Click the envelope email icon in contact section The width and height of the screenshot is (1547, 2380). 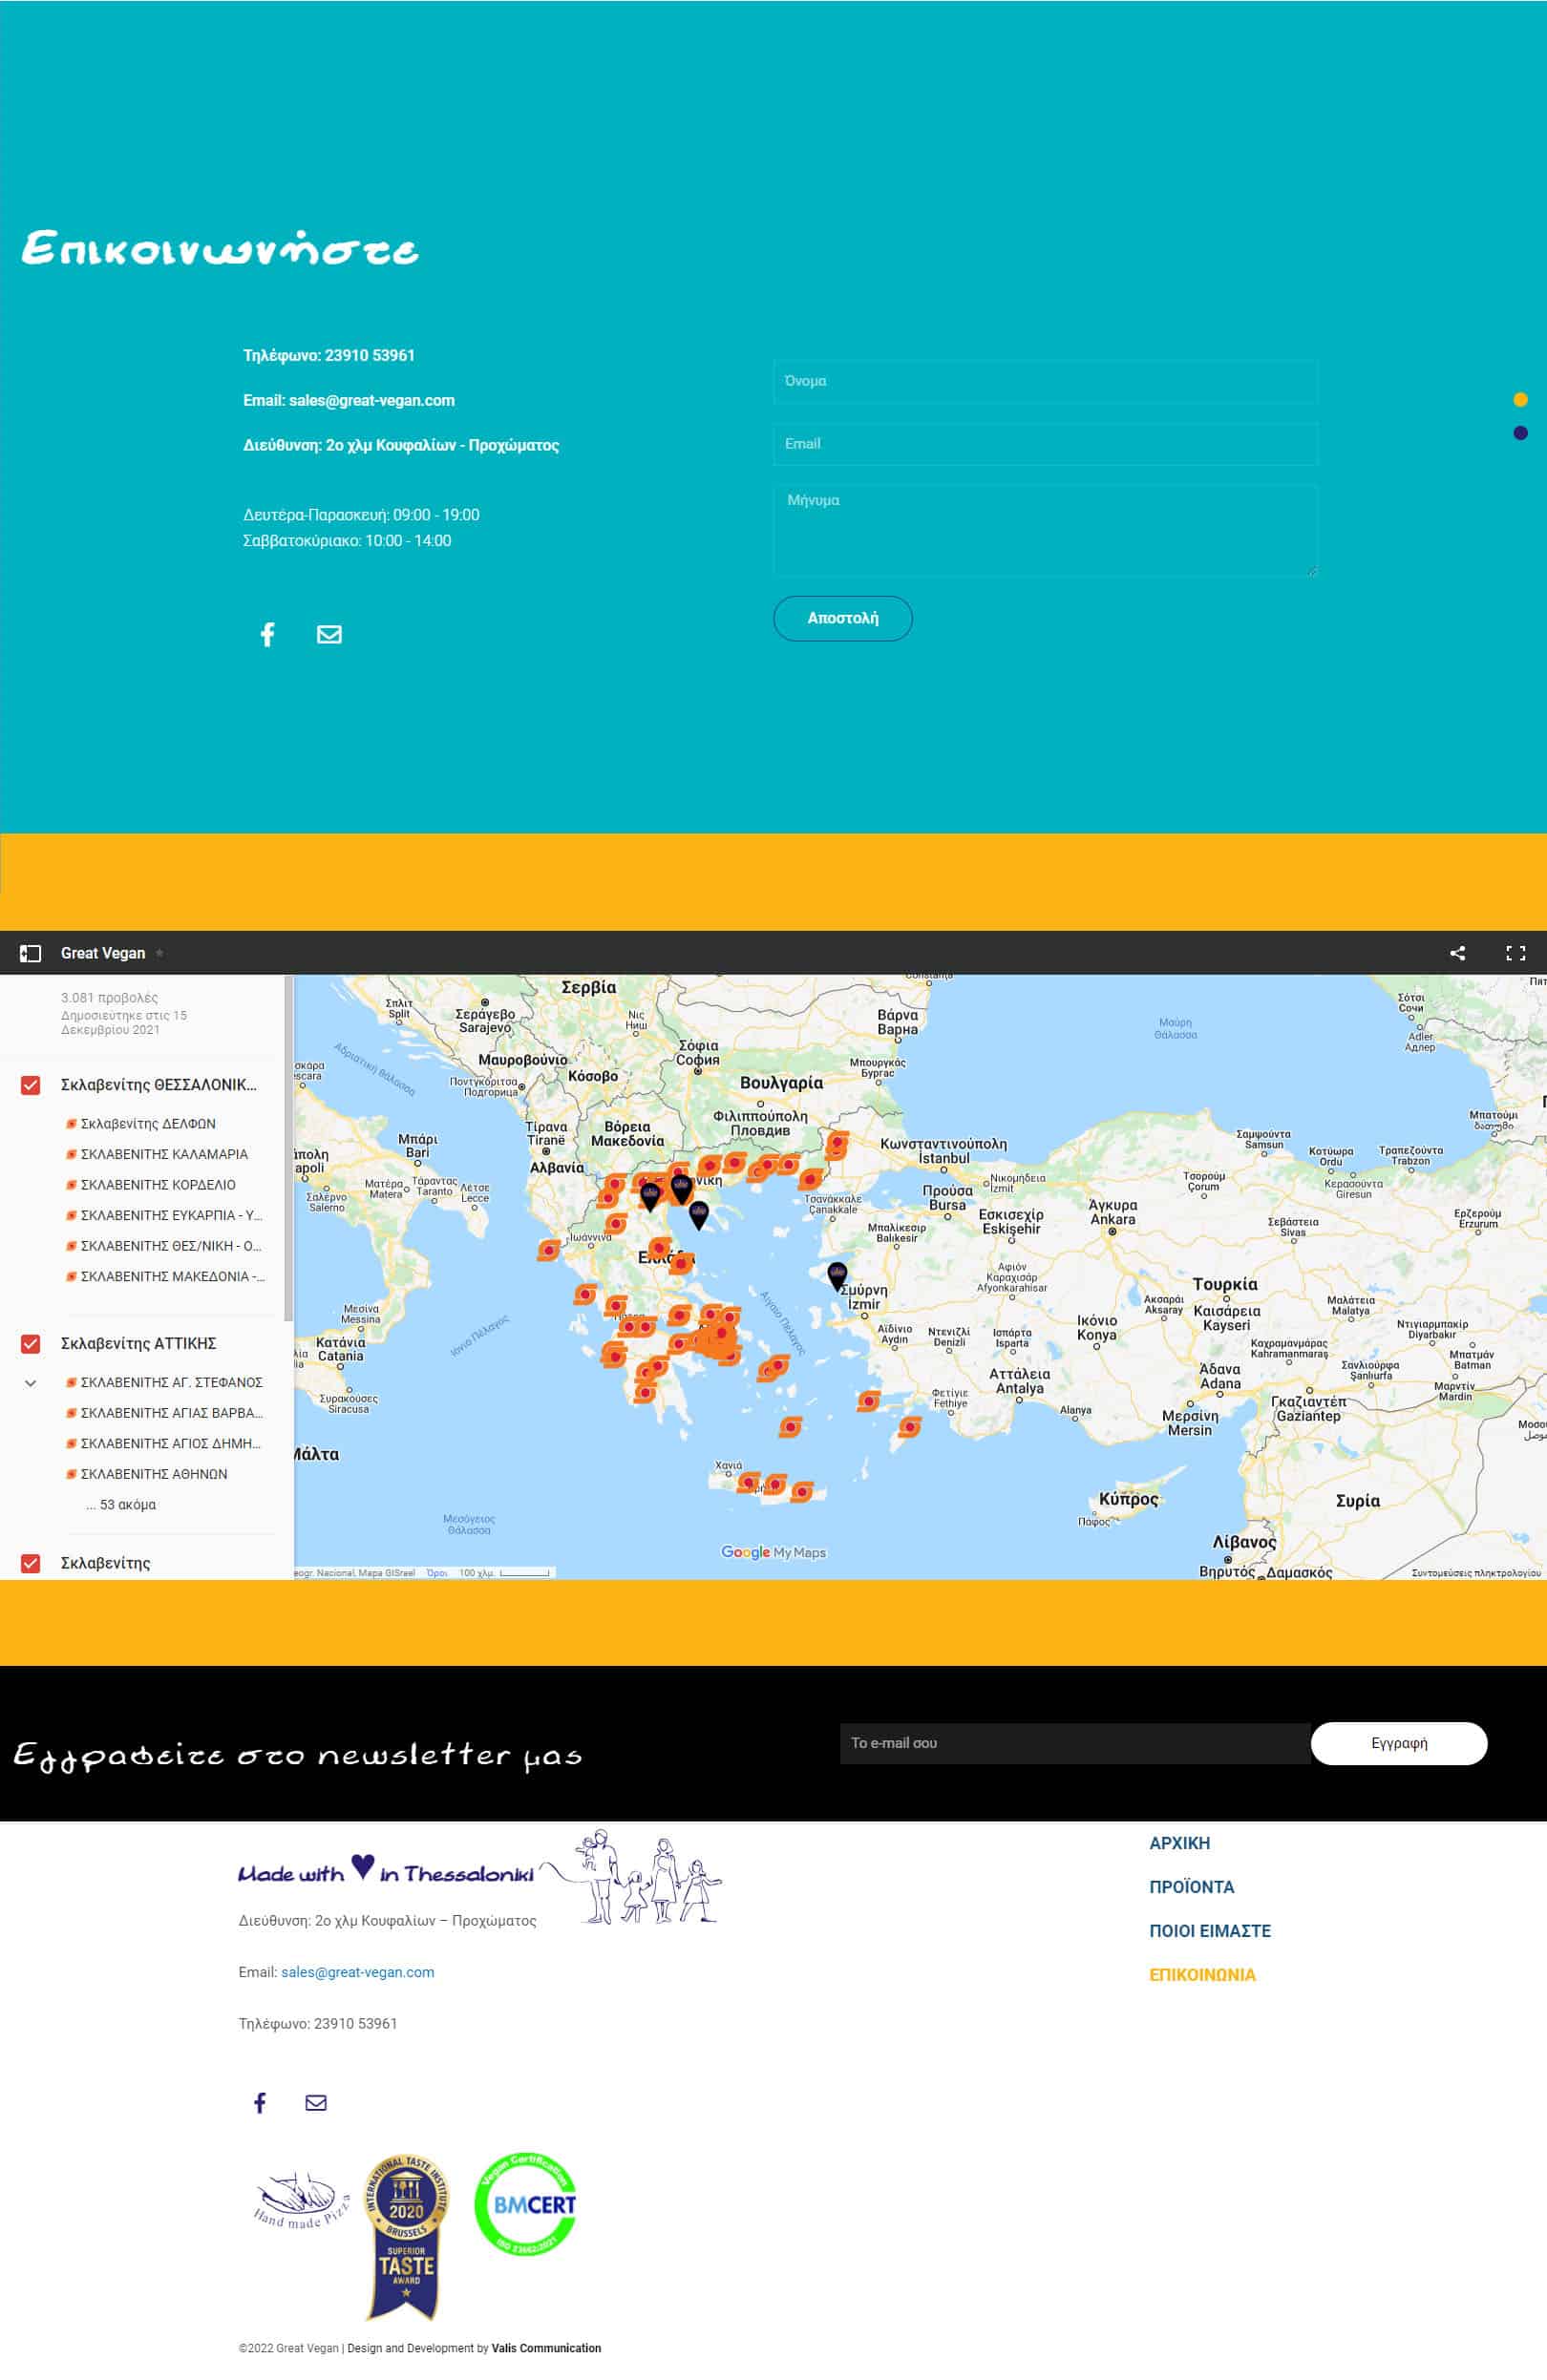(x=329, y=635)
